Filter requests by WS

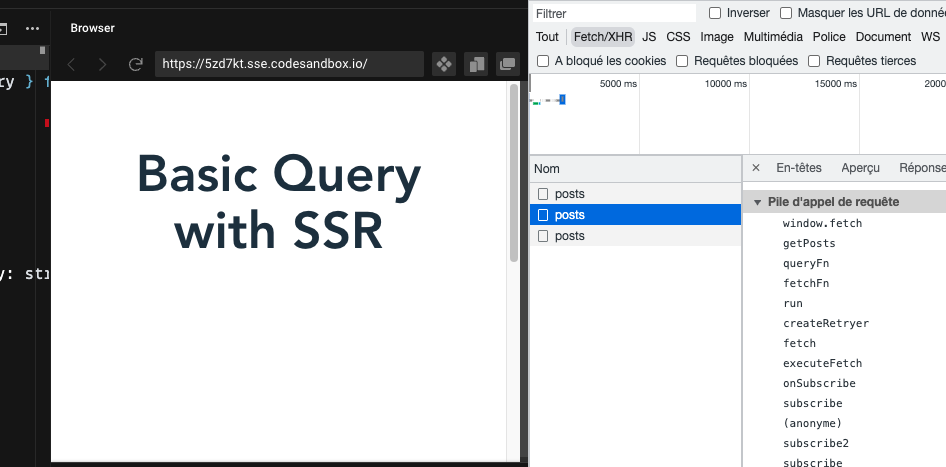[x=930, y=37]
